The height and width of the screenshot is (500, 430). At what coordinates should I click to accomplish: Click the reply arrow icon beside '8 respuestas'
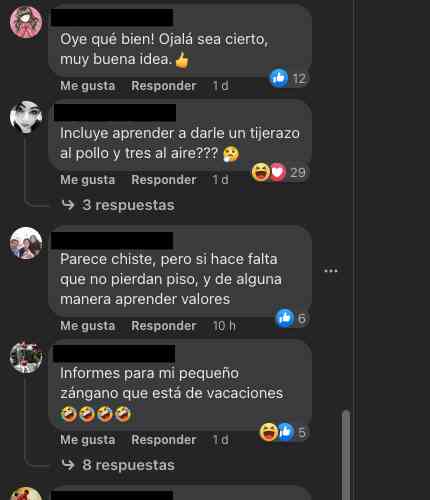click(68, 465)
